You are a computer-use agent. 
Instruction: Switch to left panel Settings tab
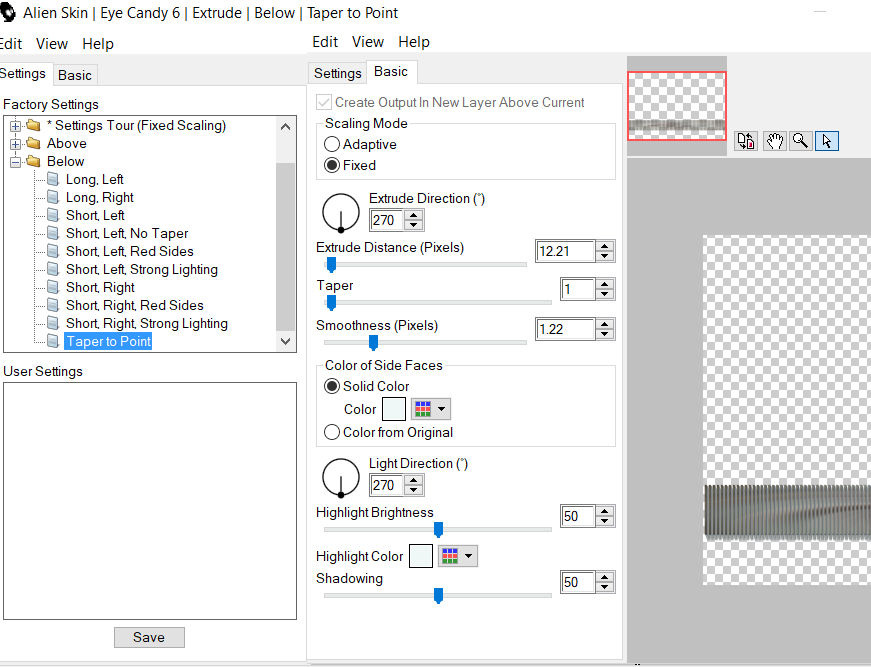click(23, 73)
